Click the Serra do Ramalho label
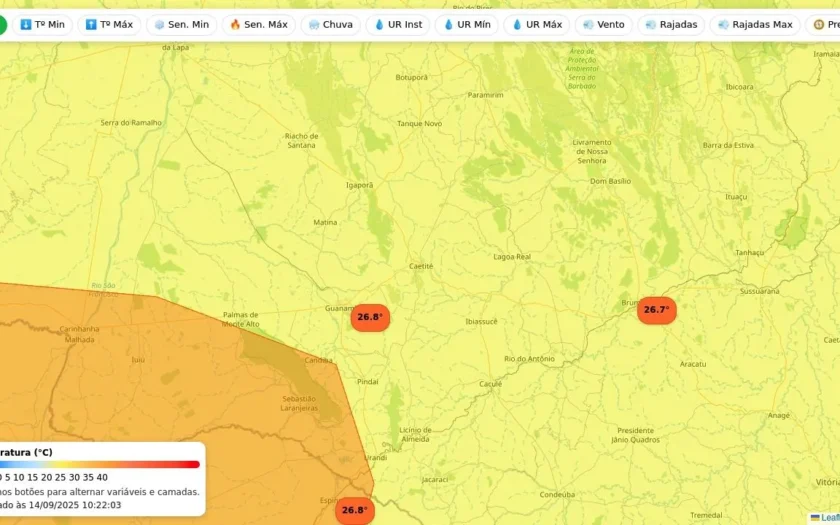This screenshot has width=840, height=525. (x=131, y=123)
